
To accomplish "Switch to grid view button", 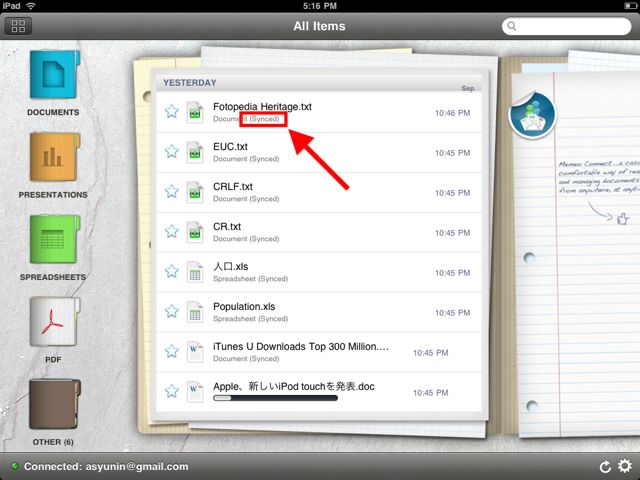I will pyautogui.click(x=18, y=26).
